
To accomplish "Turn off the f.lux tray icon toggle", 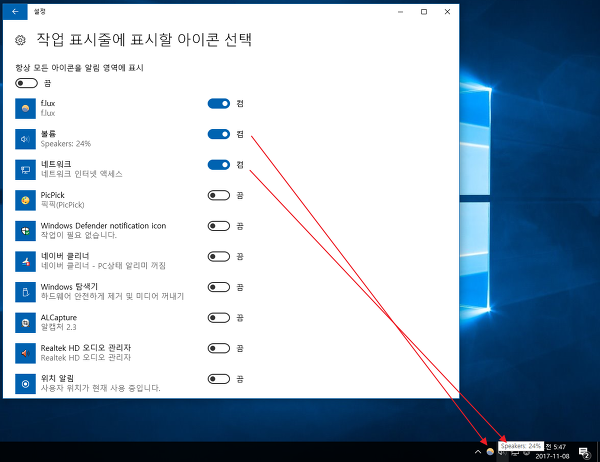I will pyautogui.click(x=218, y=103).
